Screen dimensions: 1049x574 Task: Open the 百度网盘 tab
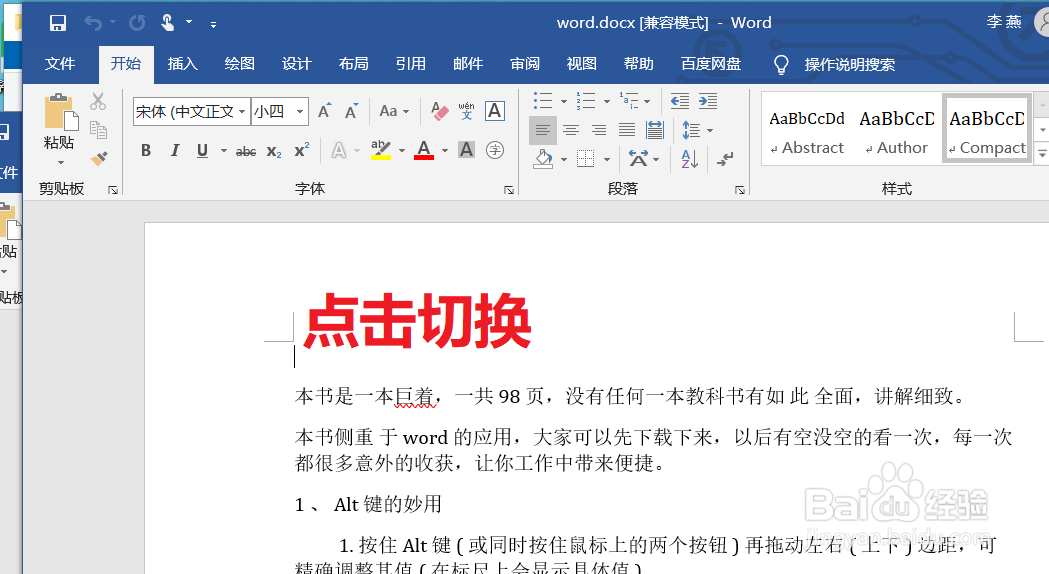[x=710, y=64]
